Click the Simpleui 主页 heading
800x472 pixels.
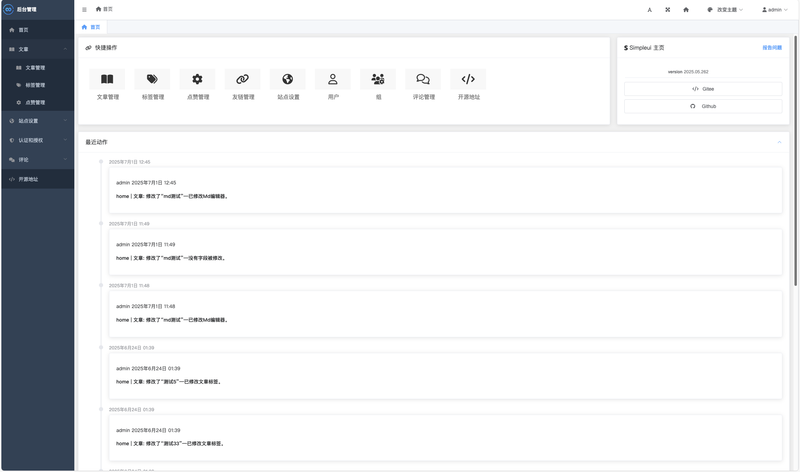click(x=644, y=47)
